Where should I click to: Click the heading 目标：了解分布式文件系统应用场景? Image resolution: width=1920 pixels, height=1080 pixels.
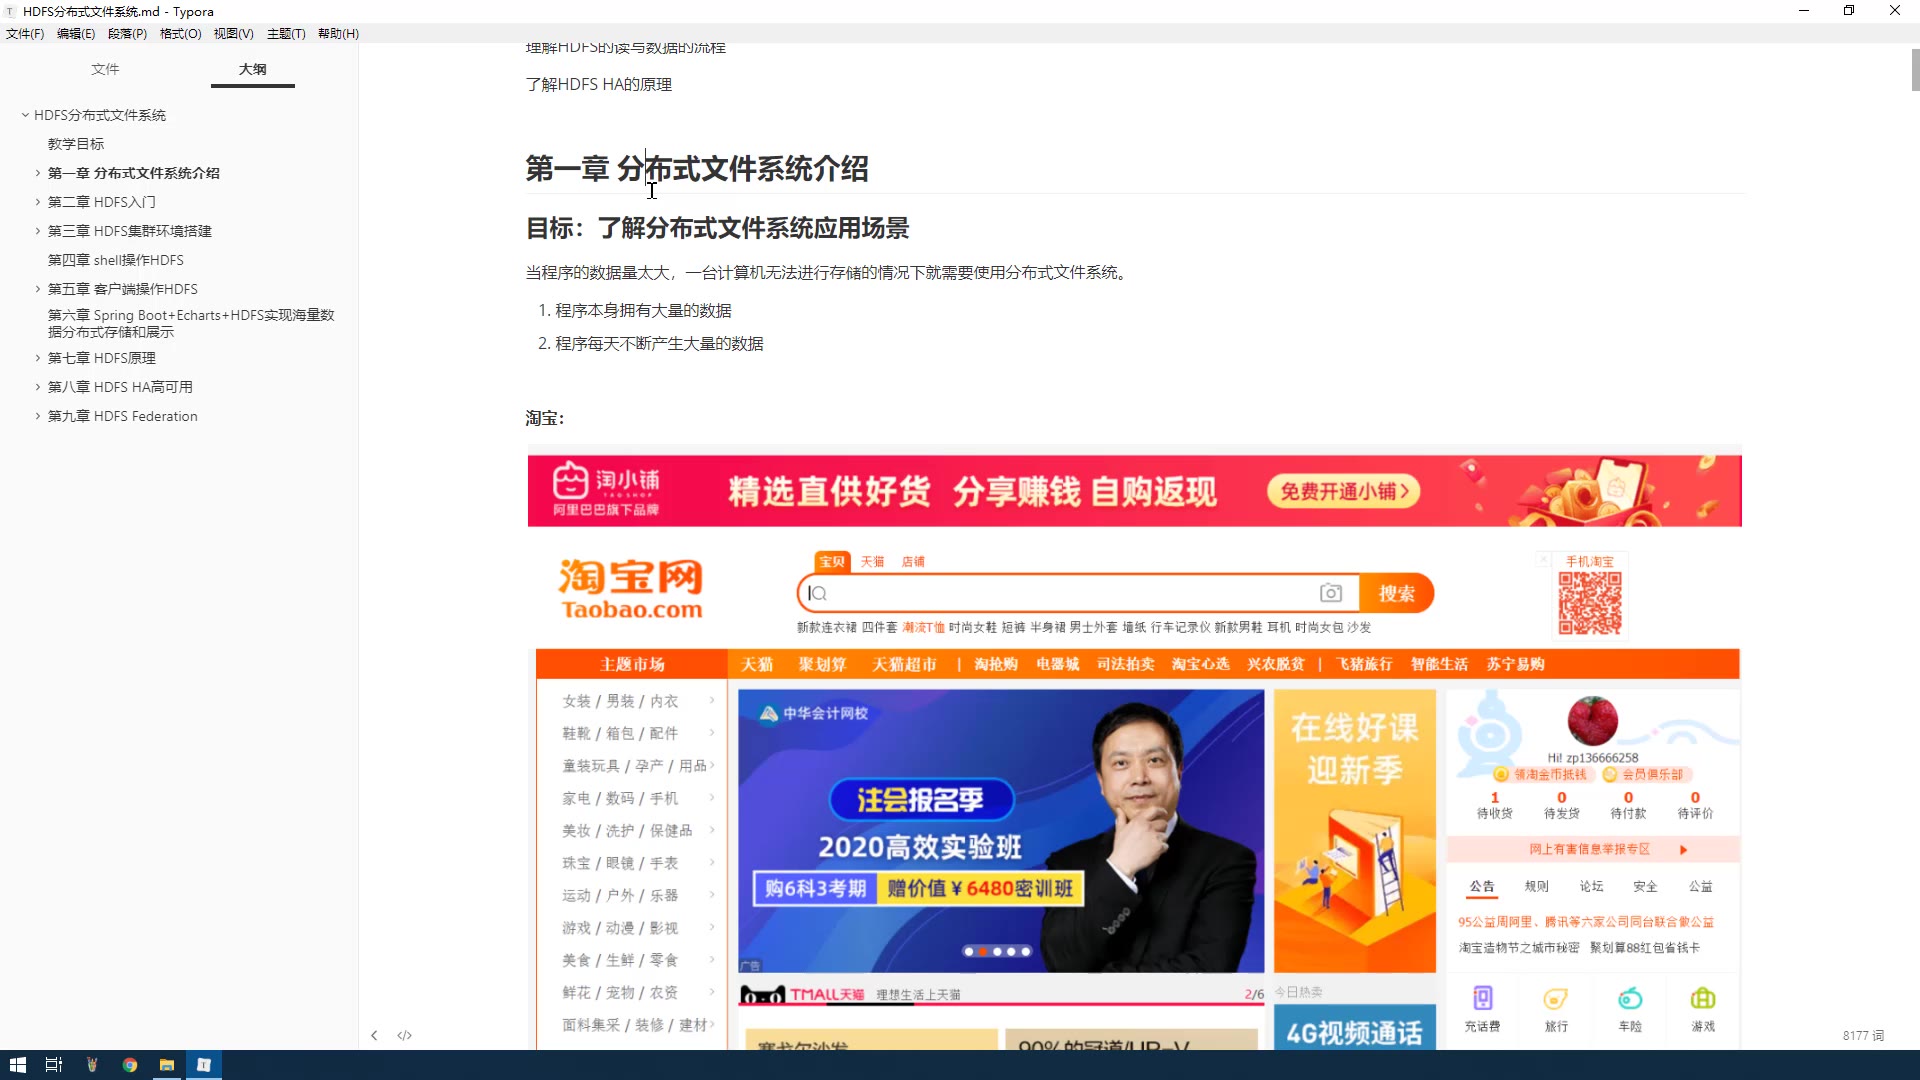click(717, 228)
